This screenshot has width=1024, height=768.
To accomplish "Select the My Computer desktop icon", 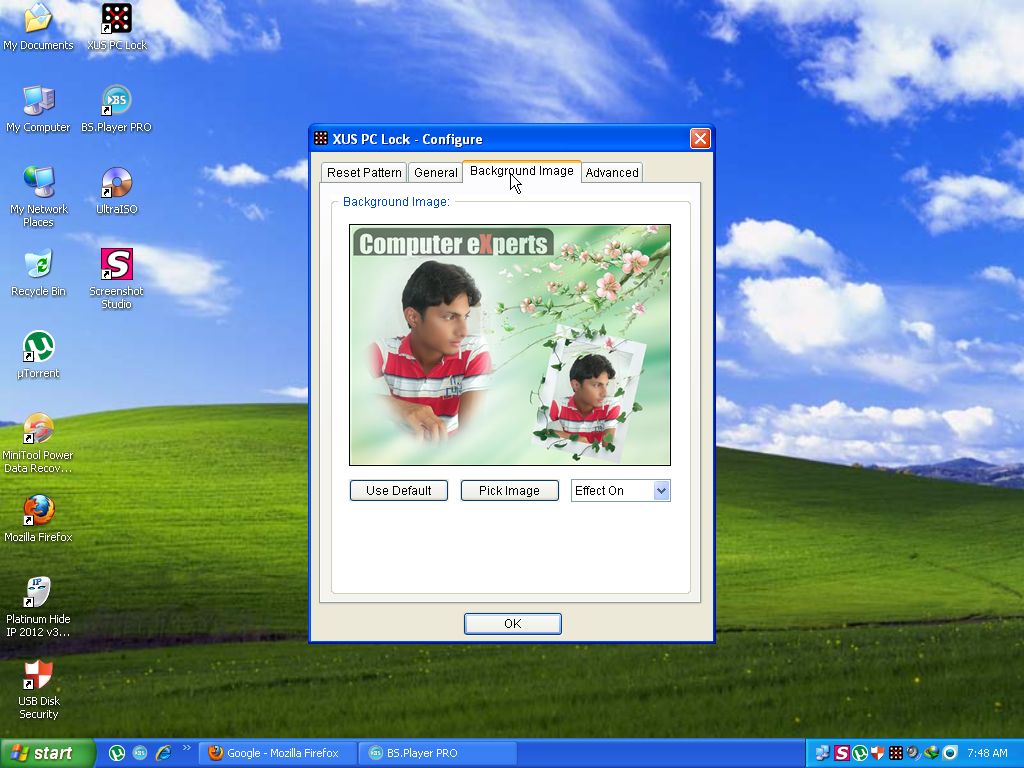I will coord(38,108).
